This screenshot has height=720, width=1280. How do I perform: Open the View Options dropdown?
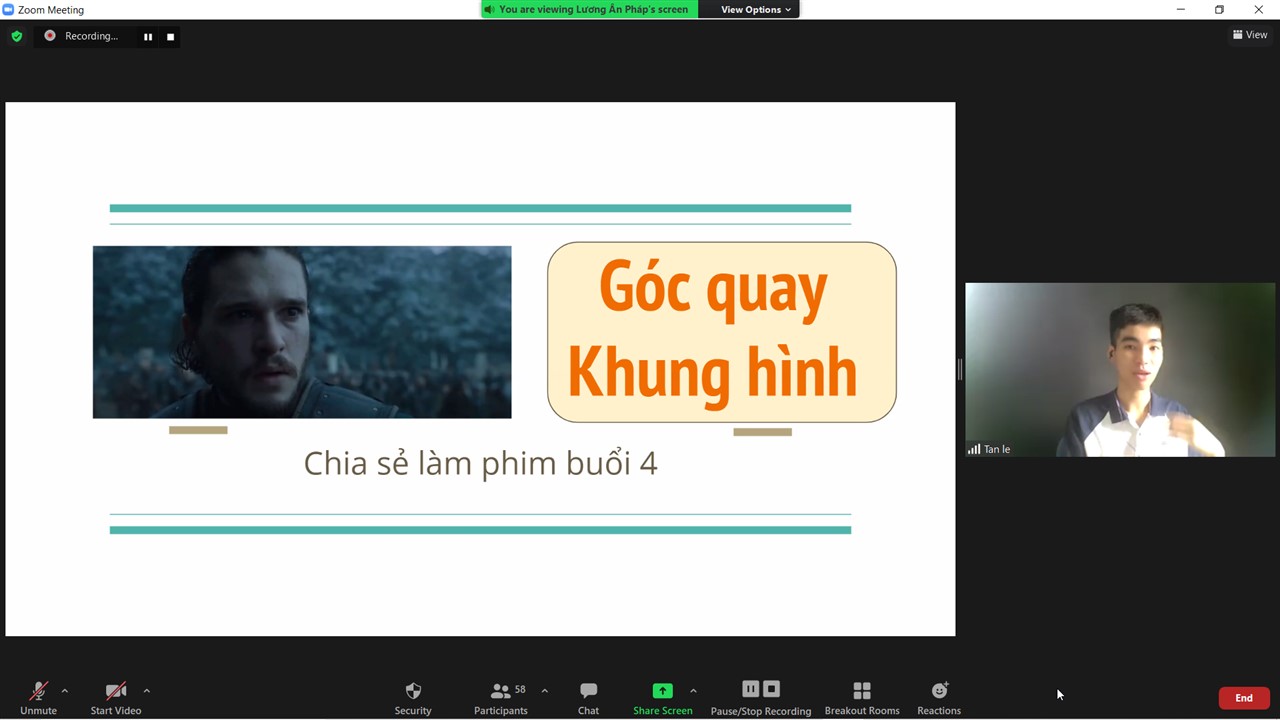click(x=756, y=9)
